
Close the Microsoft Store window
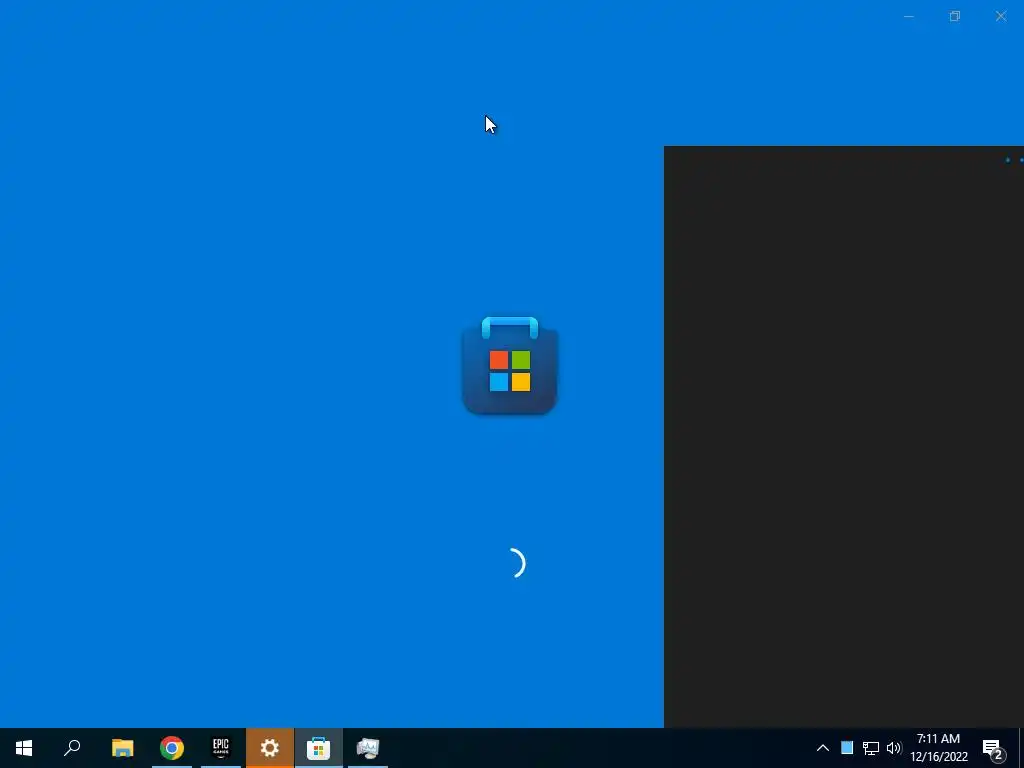pos(1000,16)
